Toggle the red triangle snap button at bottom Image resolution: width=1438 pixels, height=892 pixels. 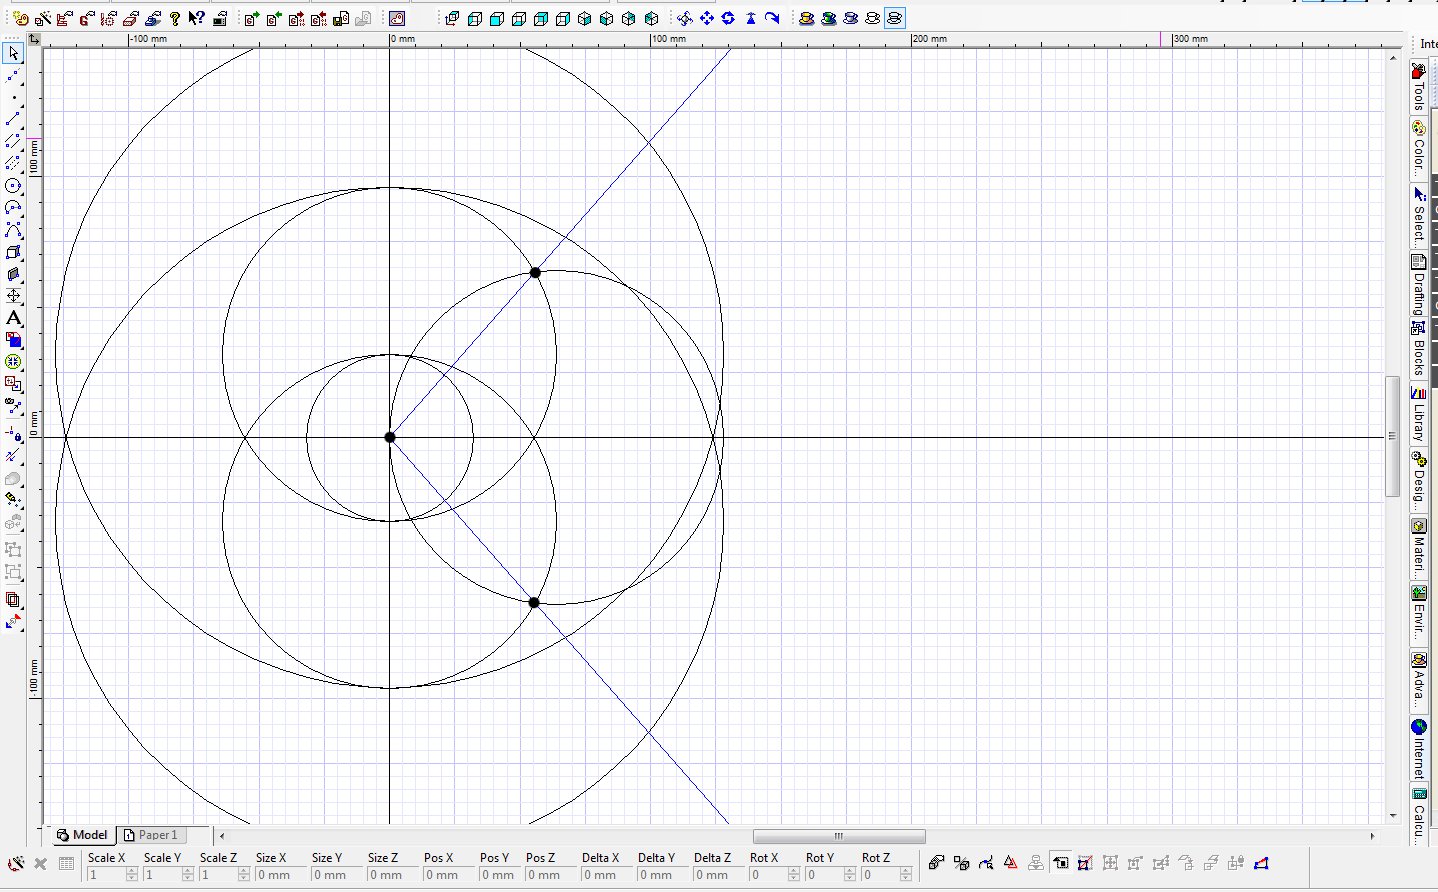click(x=1011, y=862)
